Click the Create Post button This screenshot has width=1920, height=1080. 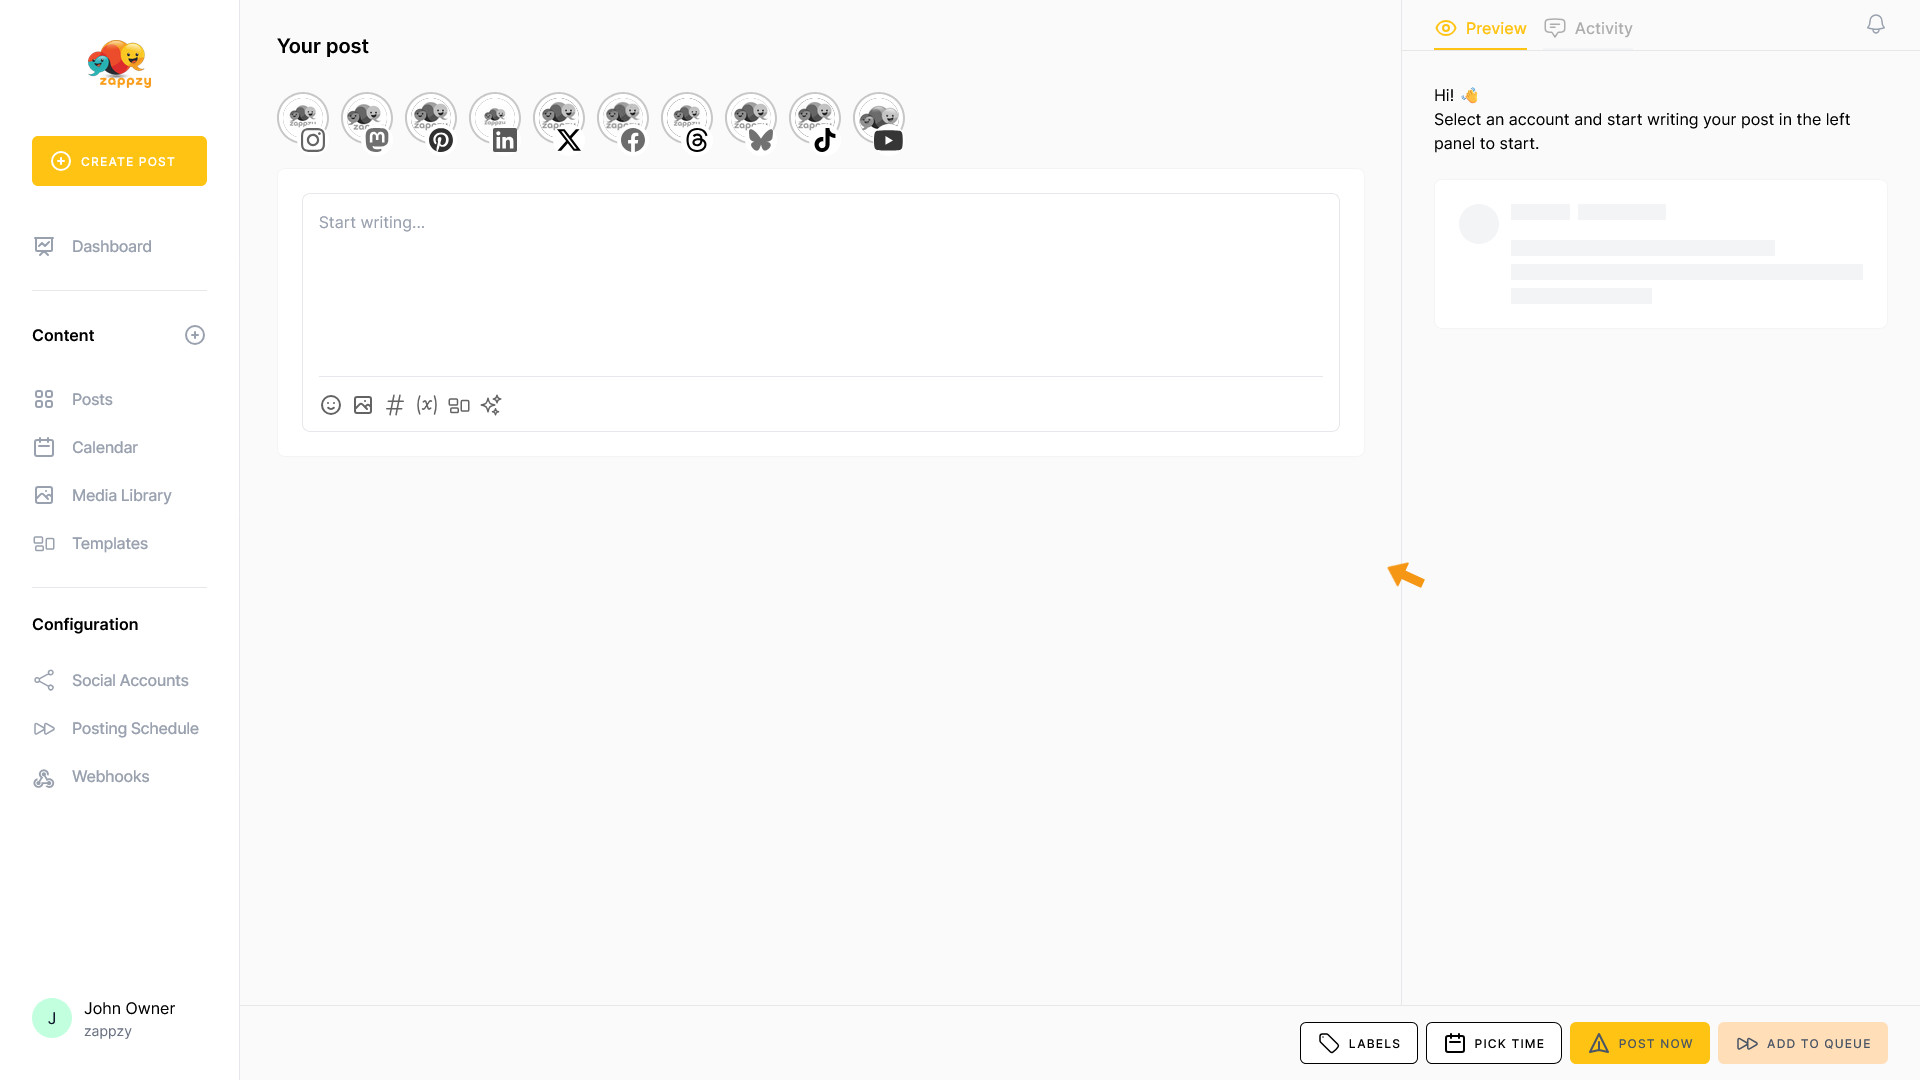pyautogui.click(x=119, y=161)
